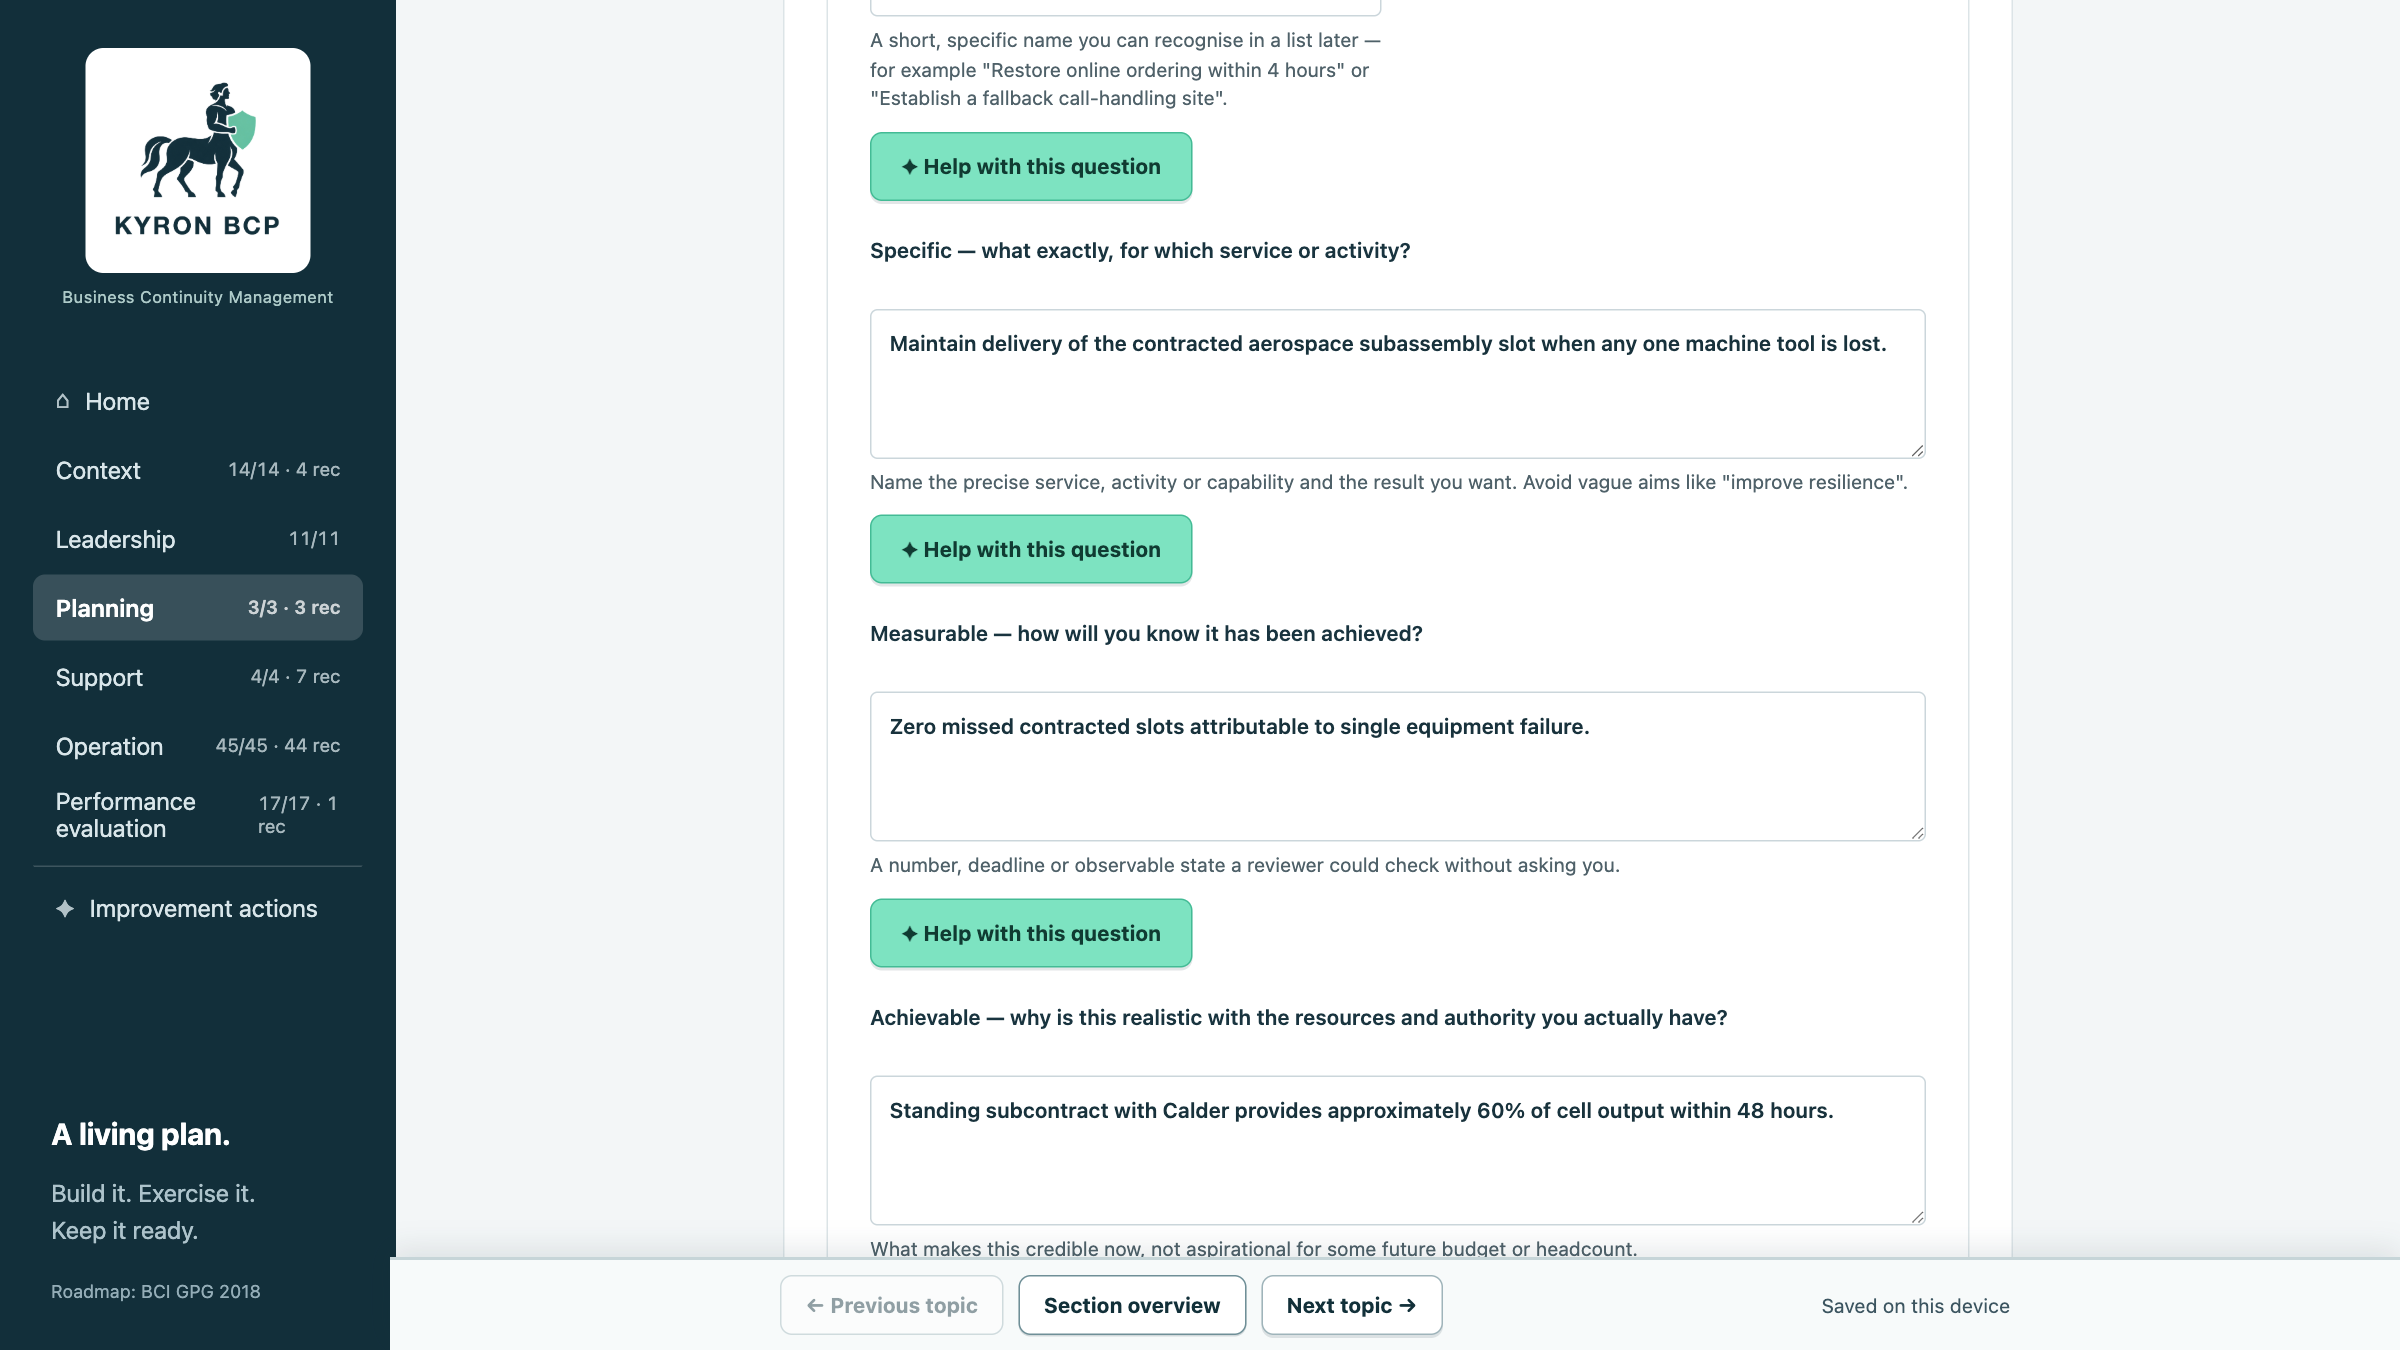Click the 'Measurable — how will you know' label
This screenshot has height=1350, width=2400.
1146,634
